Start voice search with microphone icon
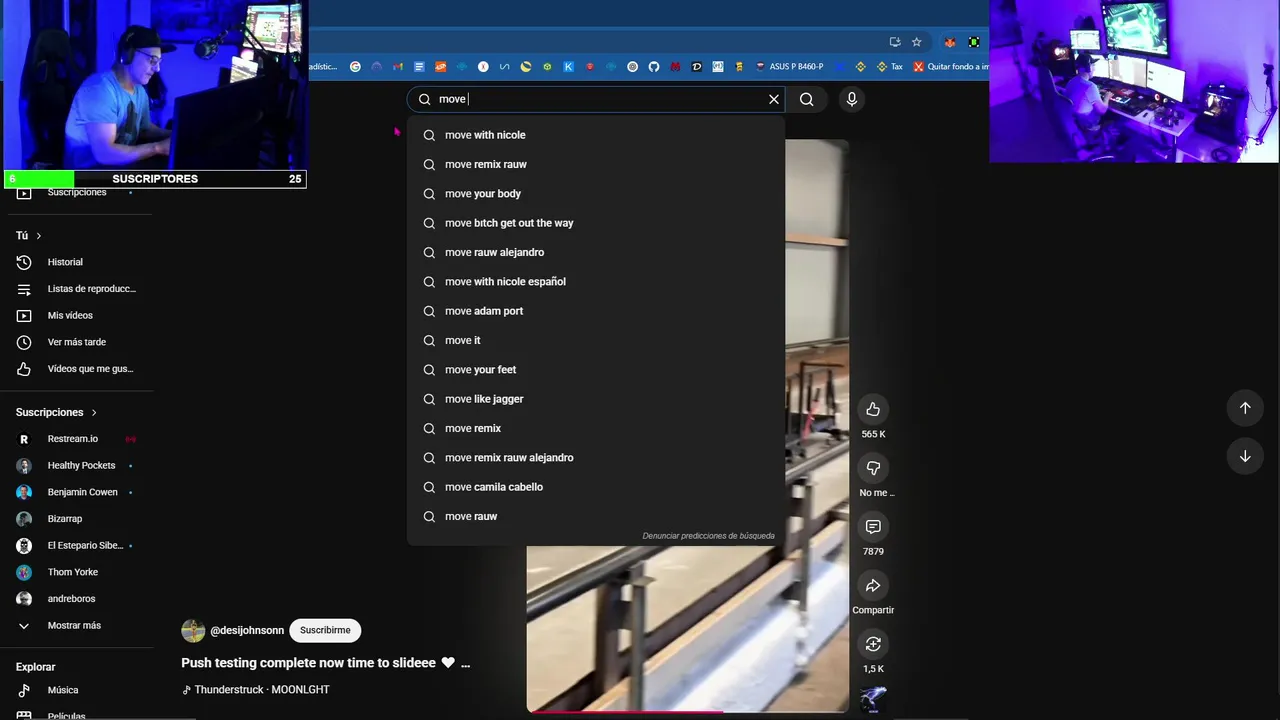 [852, 99]
